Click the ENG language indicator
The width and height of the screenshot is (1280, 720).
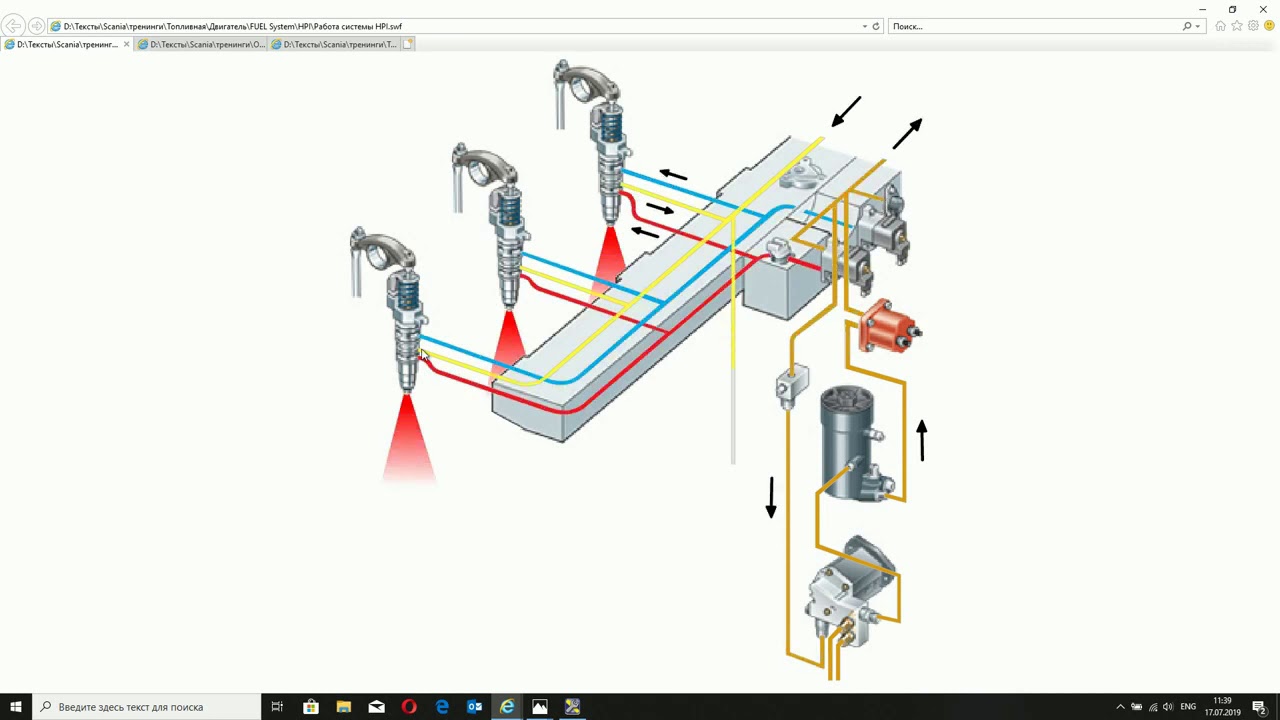tap(1188, 707)
